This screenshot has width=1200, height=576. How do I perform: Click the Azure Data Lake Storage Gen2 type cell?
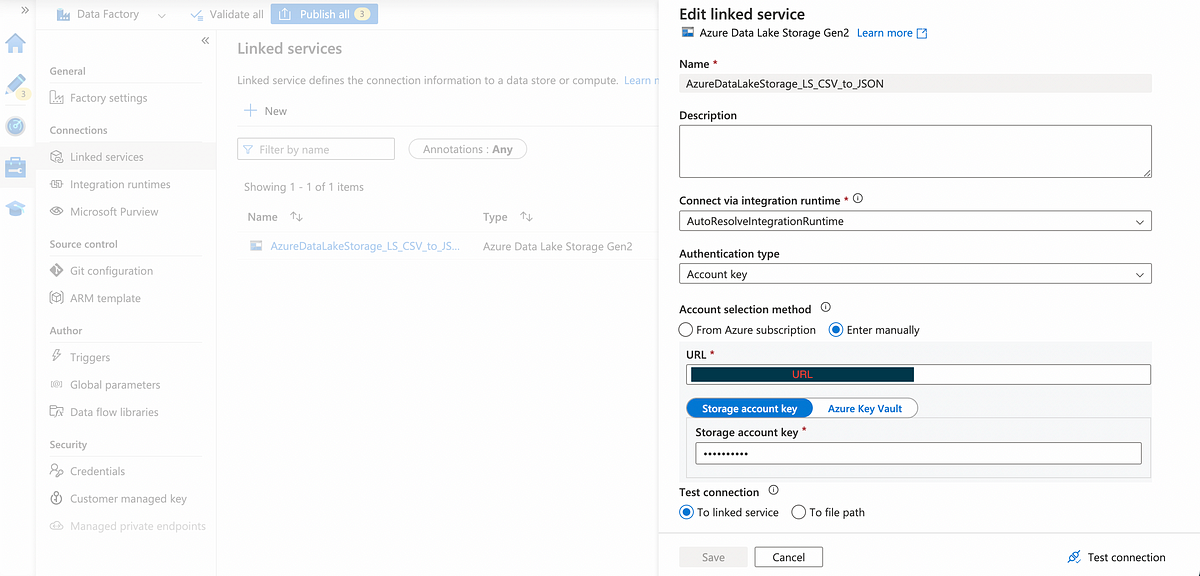click(x=557, y=246)
